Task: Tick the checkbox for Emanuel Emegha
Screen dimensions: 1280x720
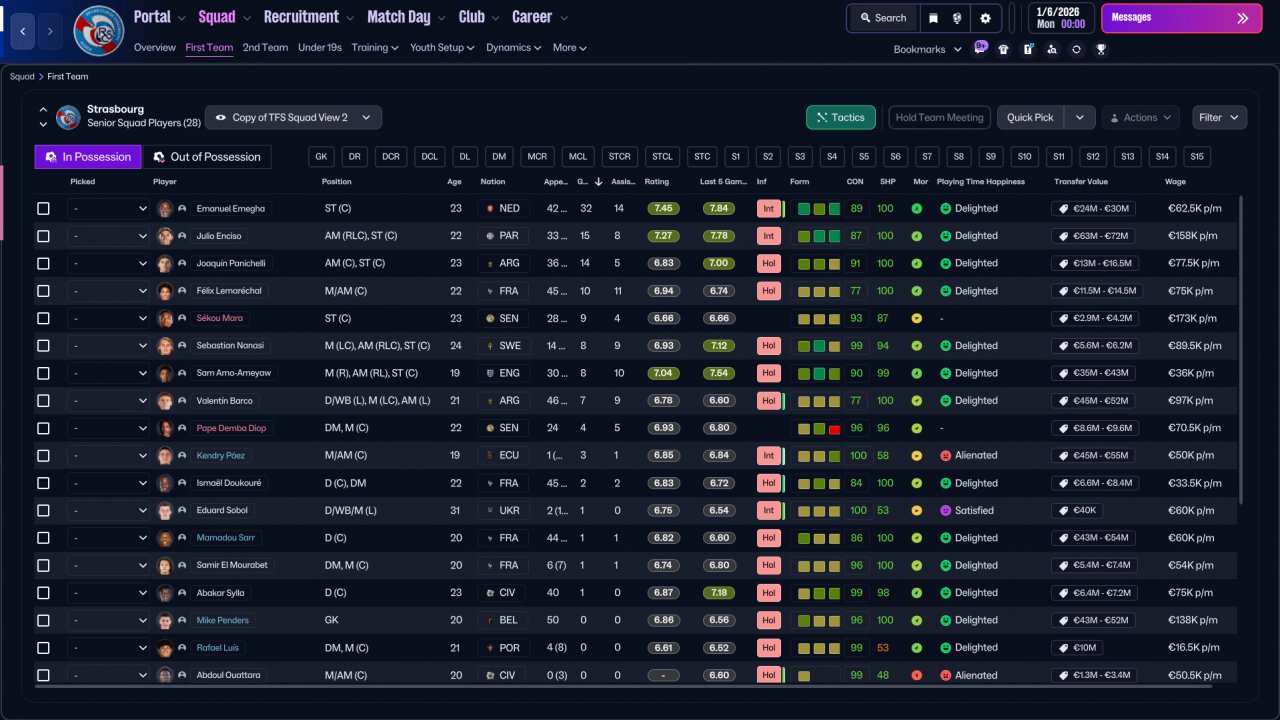Action: tap(43, 208)
